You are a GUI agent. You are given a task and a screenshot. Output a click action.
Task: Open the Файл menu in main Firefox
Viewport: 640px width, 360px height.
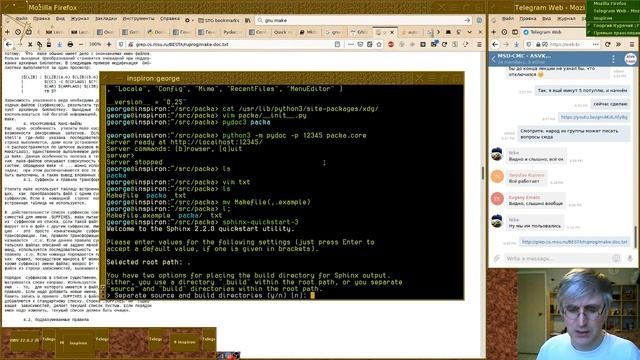tap(21, 19)
